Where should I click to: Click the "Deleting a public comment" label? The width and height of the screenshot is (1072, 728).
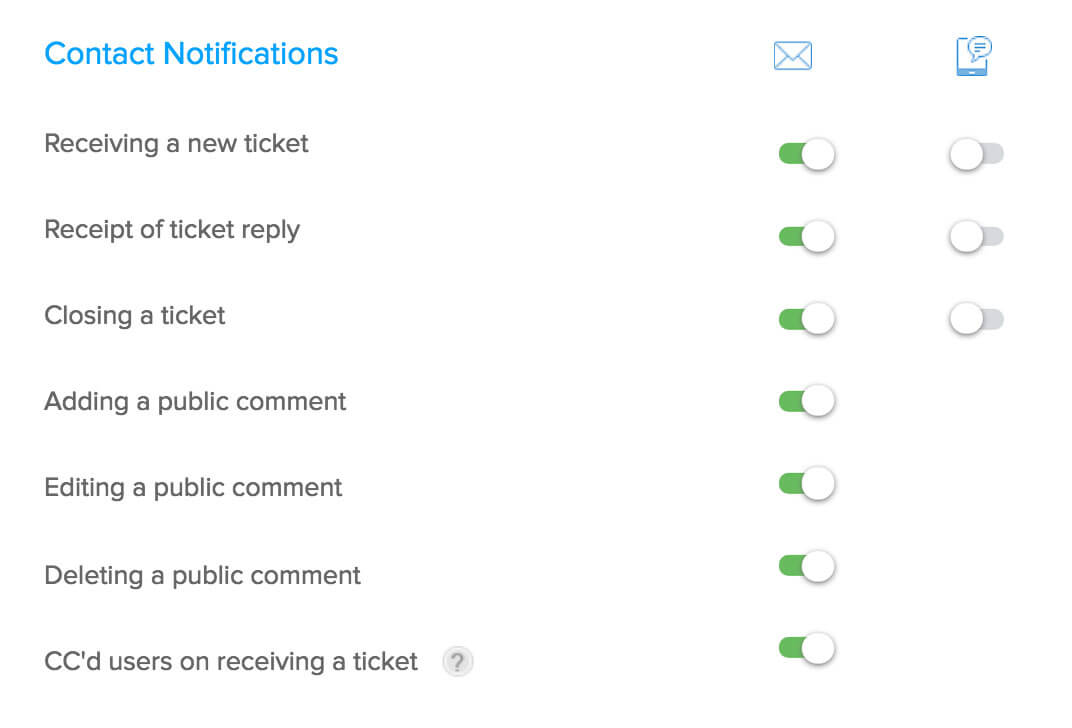pos(202,576)
